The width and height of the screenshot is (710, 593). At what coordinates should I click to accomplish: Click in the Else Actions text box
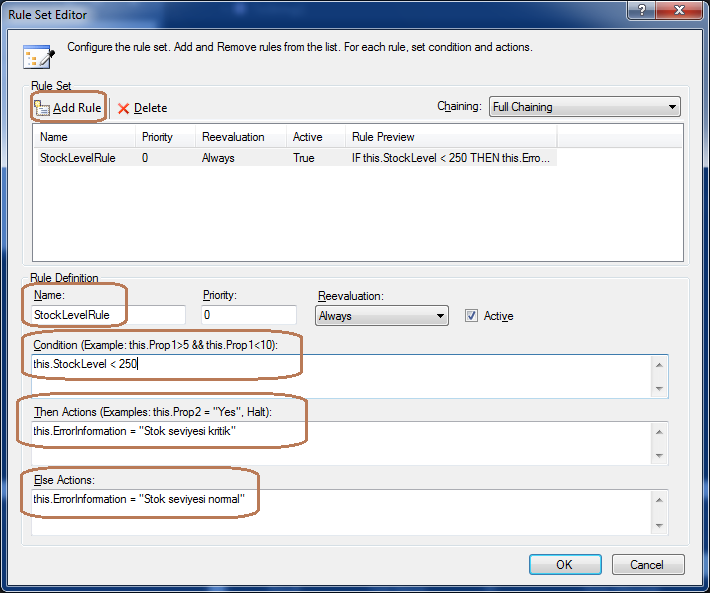pyautogui.click(x=340, y=510)
